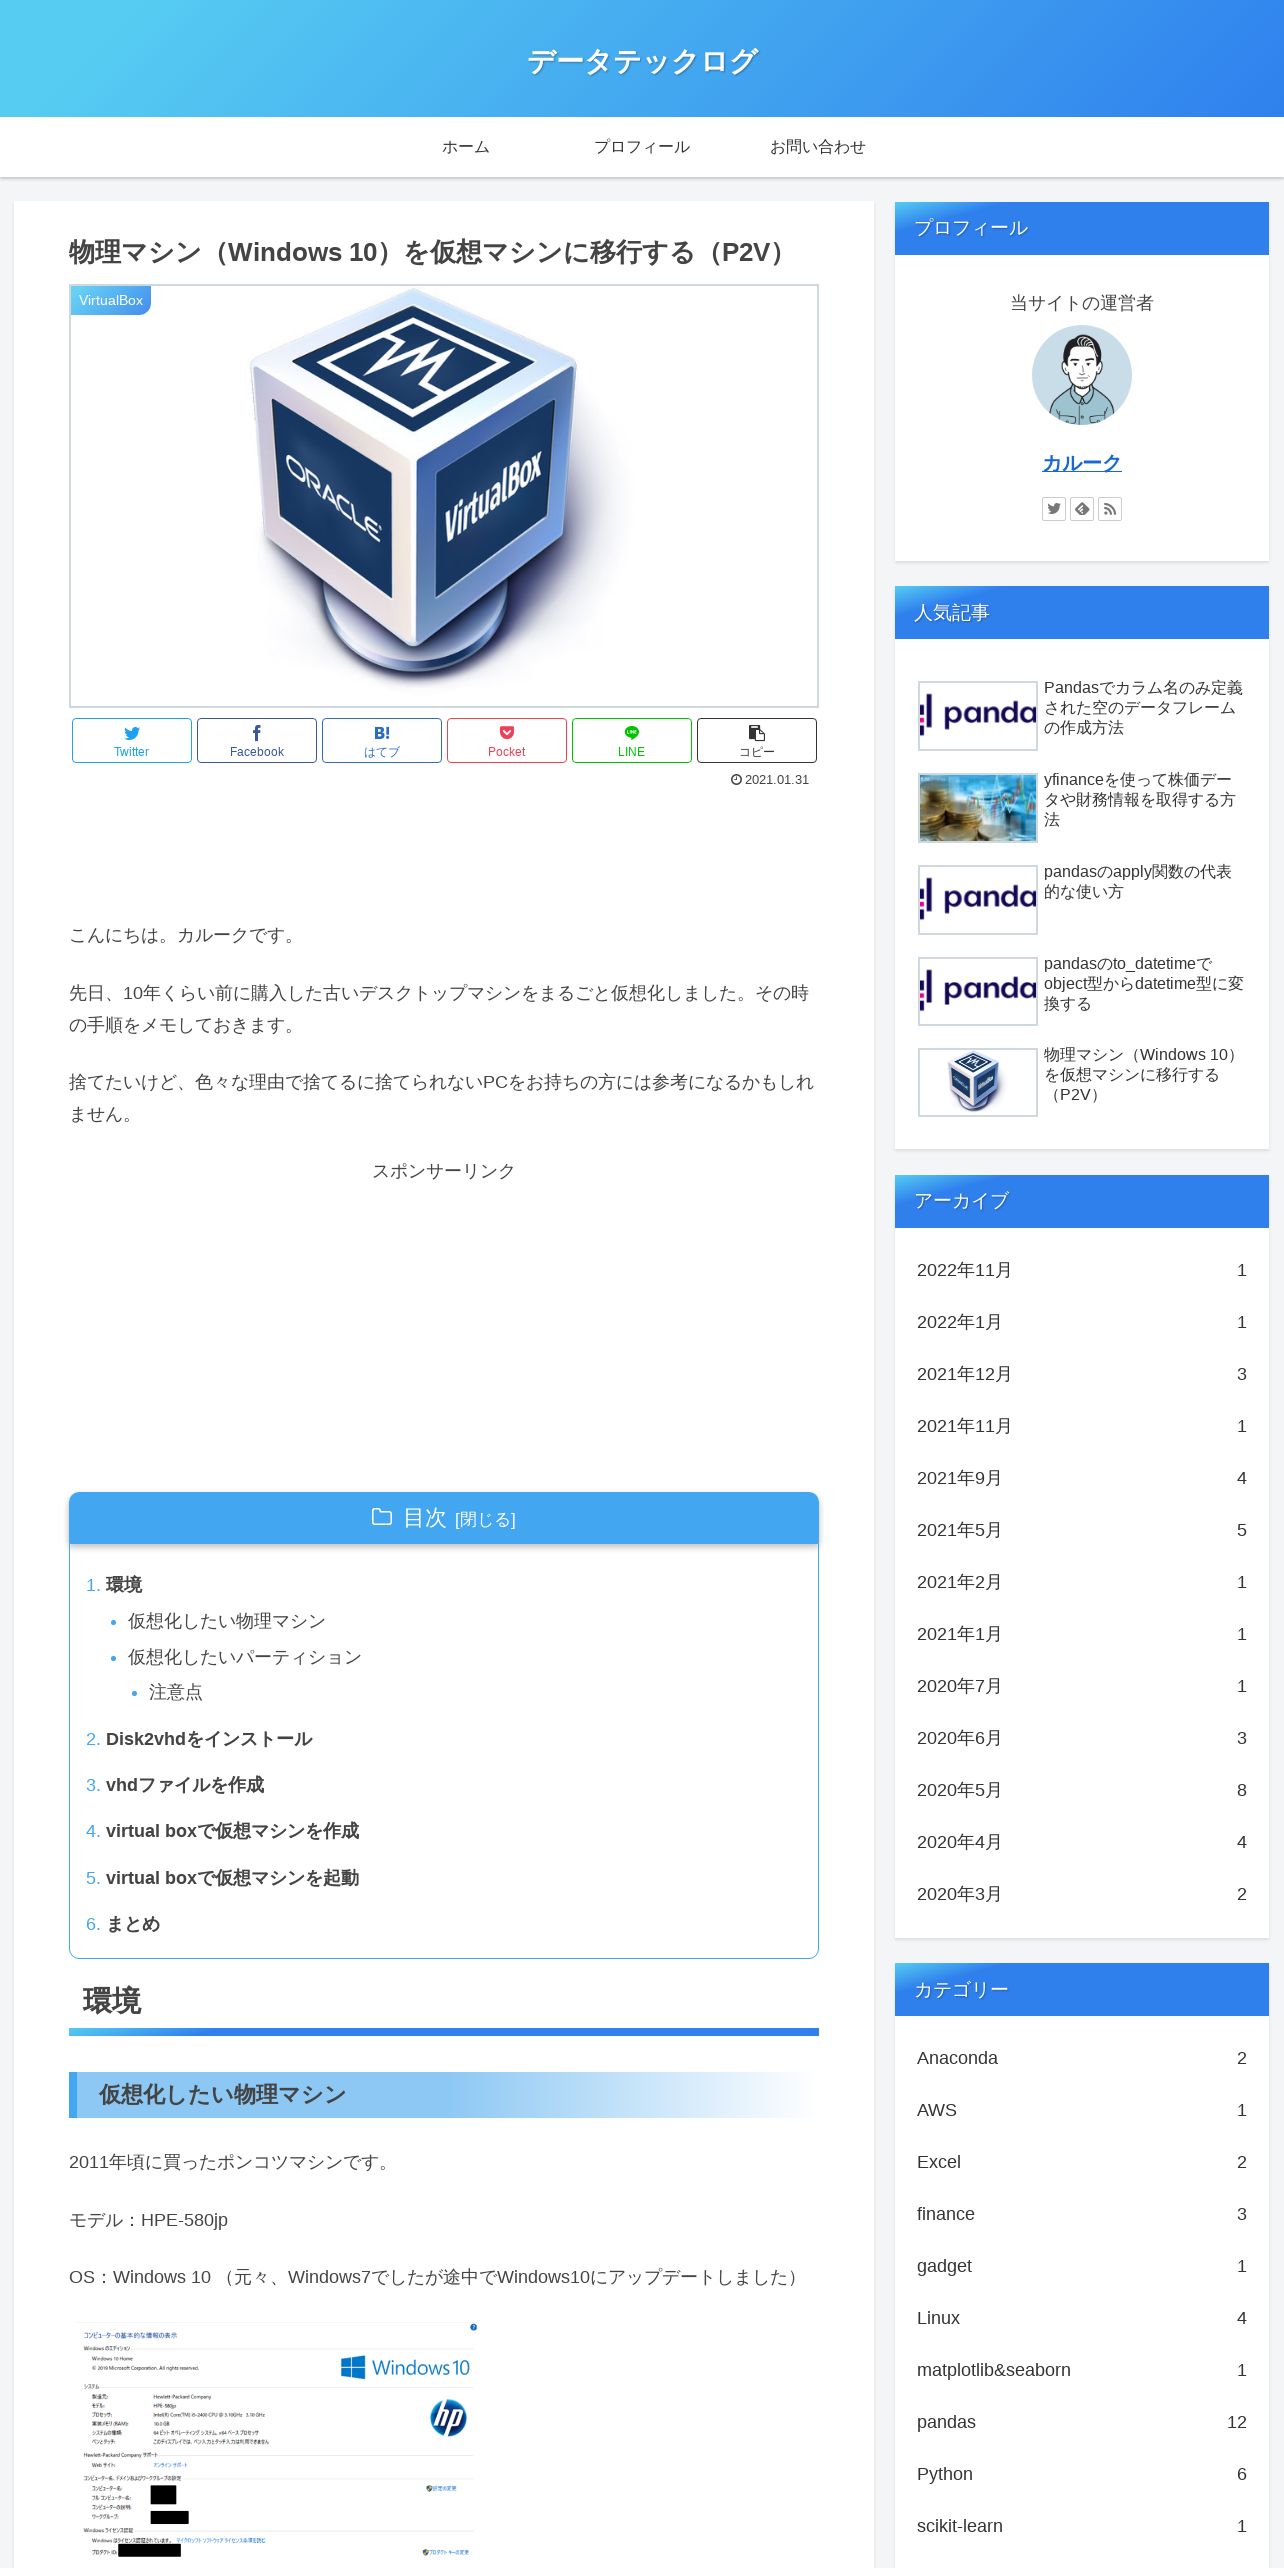Screen dimensions: 1284x2568
Task: Open the 2021年1月 archive
Action: click(x=1082, y=1634)
